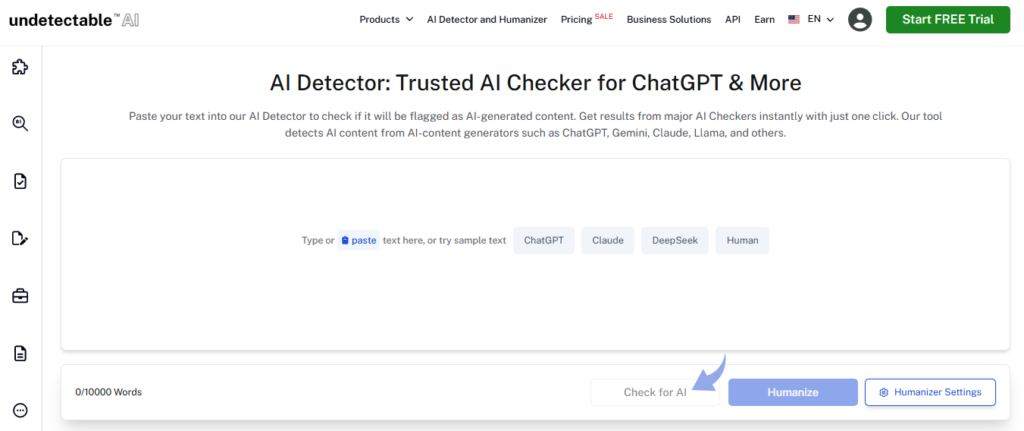Load the Claude sample text
The width and height of the screenshot is (1024, 431).
[607, 240]
